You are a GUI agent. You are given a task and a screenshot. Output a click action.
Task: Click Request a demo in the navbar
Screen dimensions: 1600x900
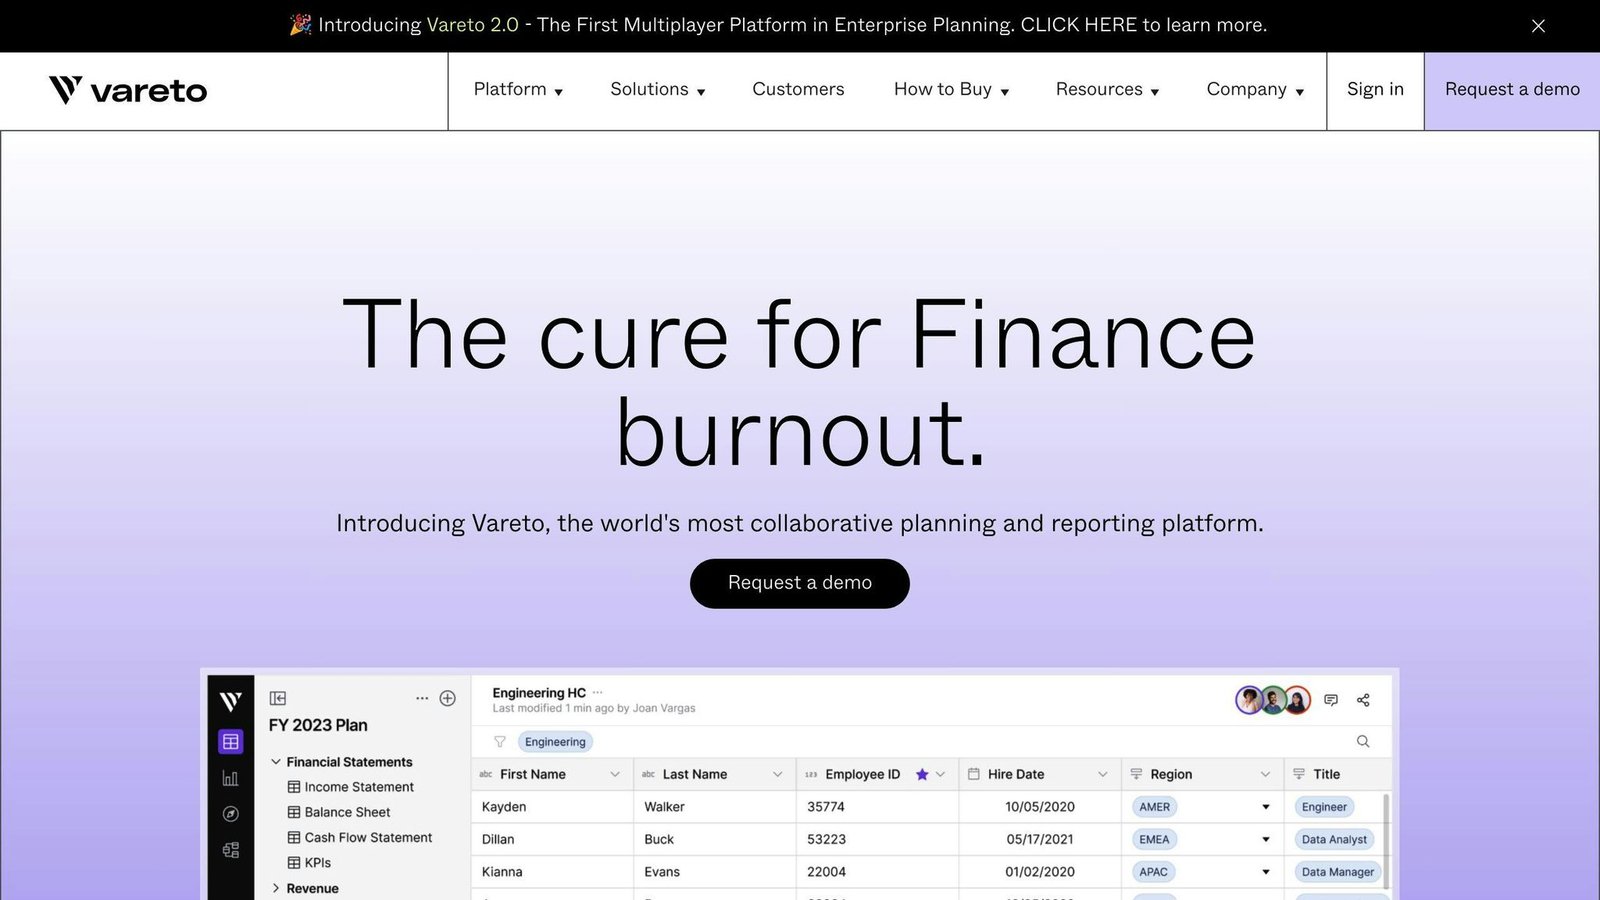[1512, 90]
